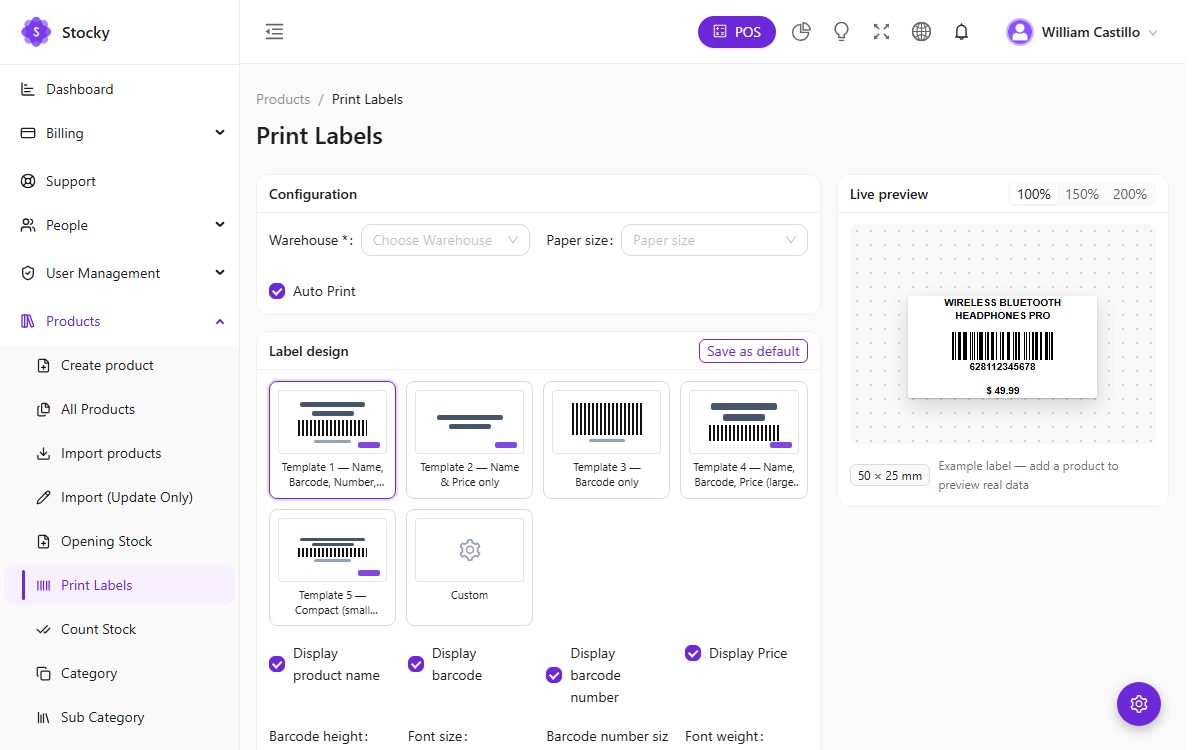Collapse the Products menu chevron

pyautogui.click(x=220, y=321)
